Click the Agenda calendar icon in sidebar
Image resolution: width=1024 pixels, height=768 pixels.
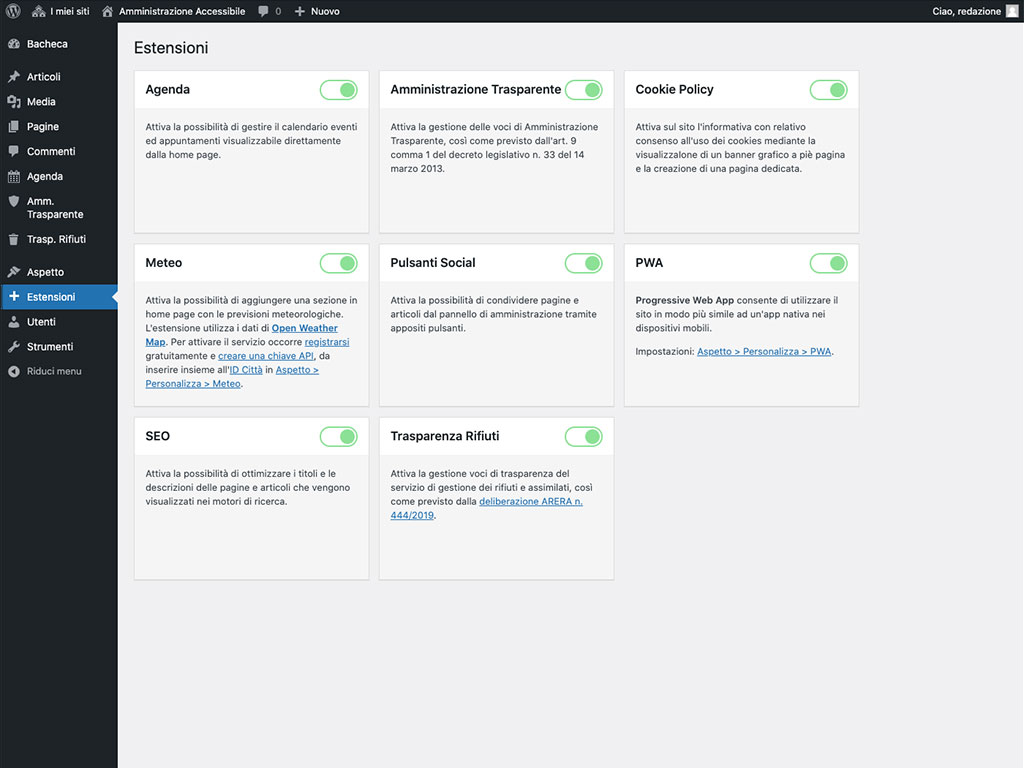coord(13,177)
